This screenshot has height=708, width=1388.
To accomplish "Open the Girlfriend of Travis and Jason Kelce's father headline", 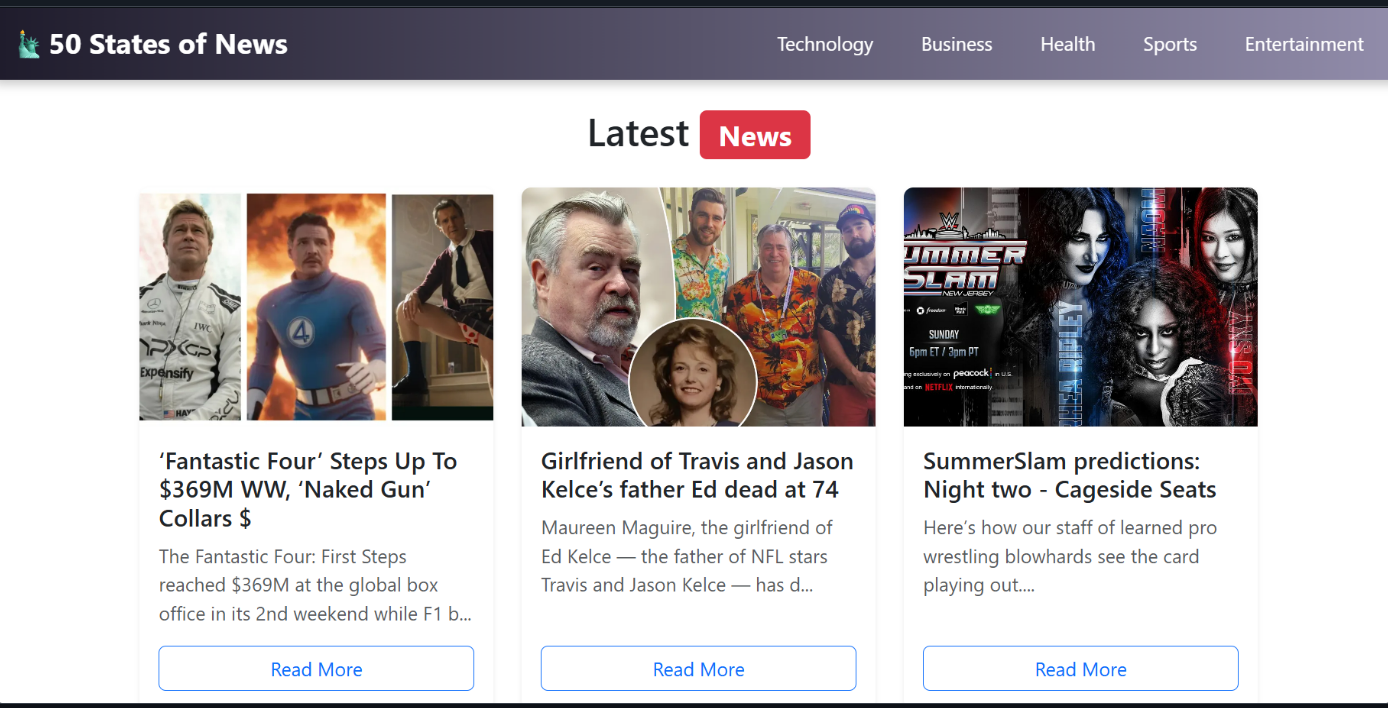I will click(697, 475).
